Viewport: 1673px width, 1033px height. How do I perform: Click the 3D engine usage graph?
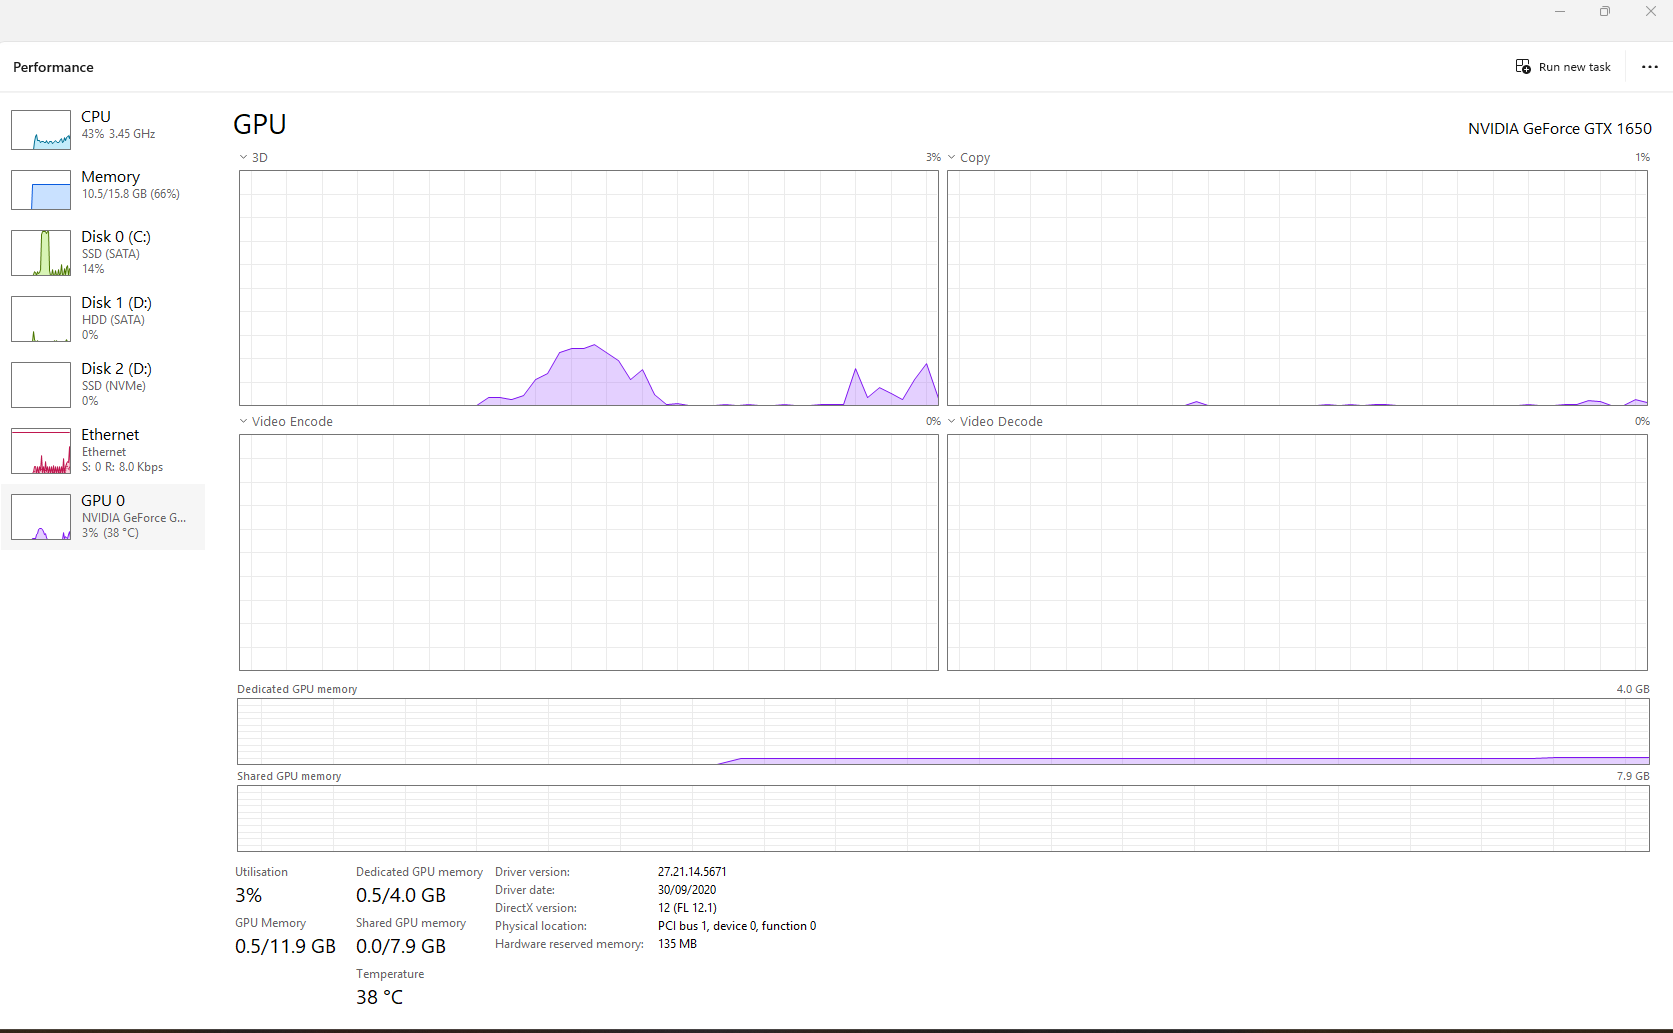coord(589,288)
